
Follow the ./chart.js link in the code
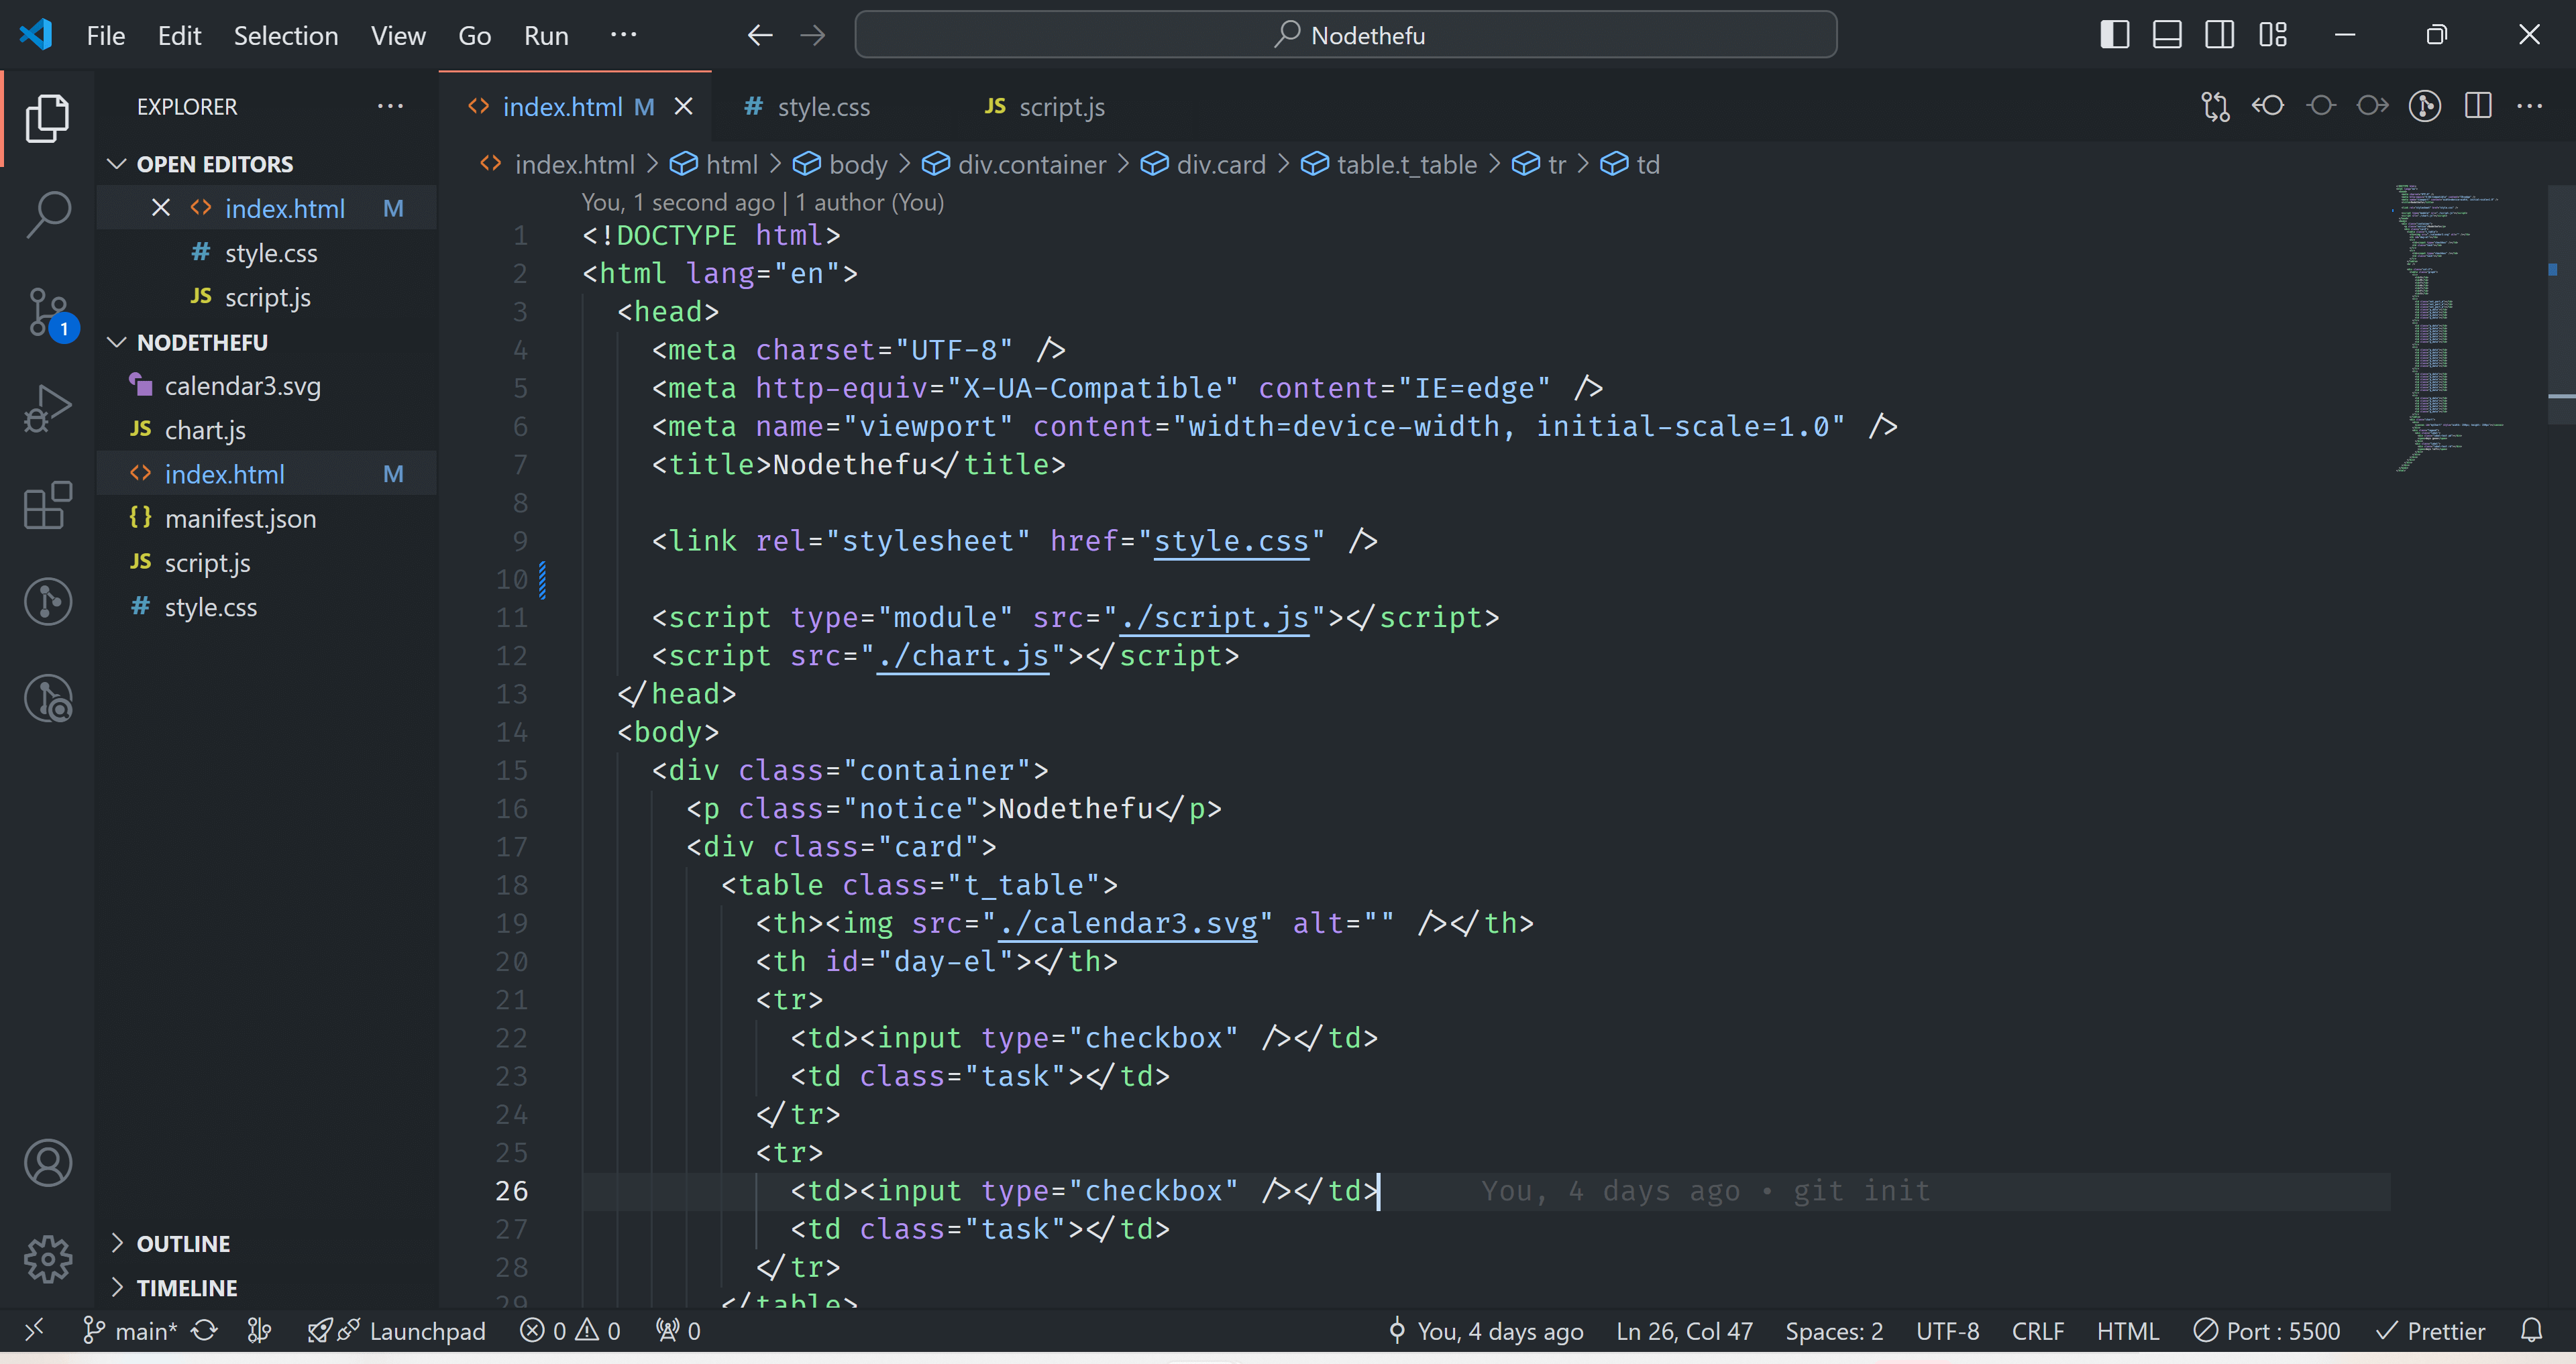point(963,656)
